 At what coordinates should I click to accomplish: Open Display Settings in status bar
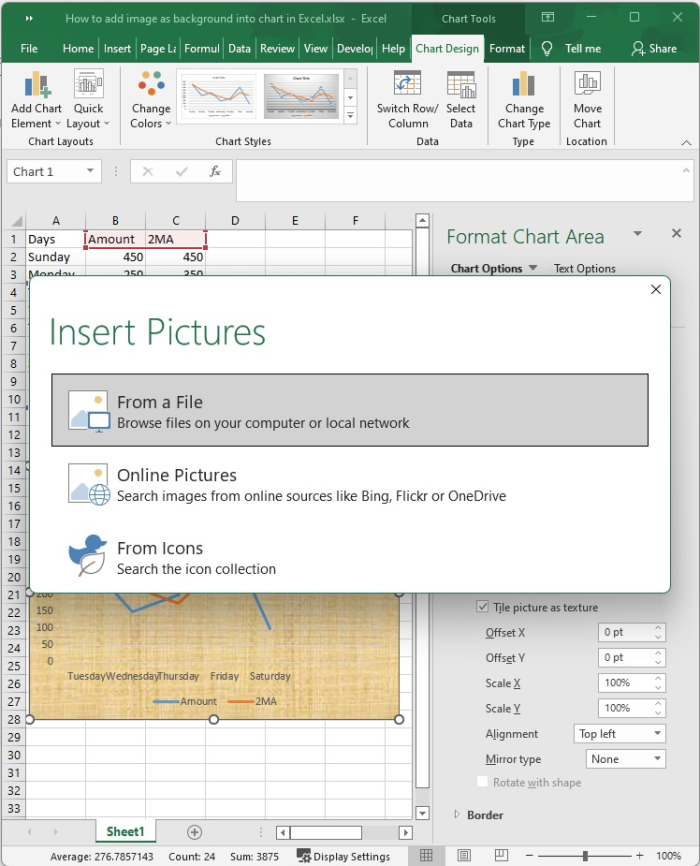coord(344,856)
